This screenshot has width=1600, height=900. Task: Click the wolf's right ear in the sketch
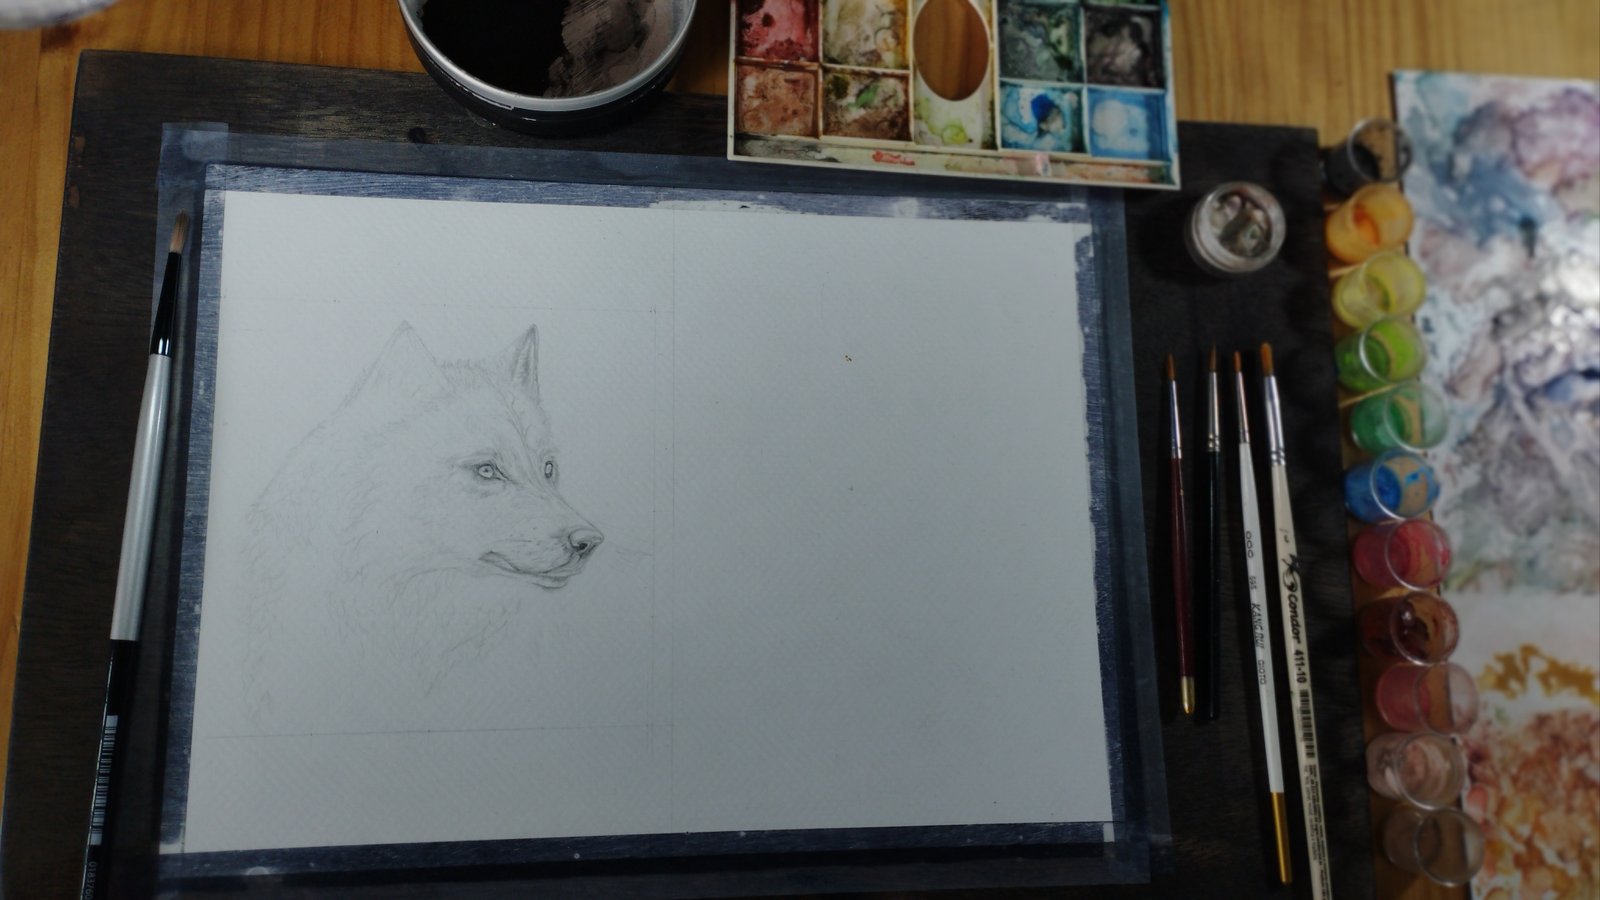tap(524, 362)
